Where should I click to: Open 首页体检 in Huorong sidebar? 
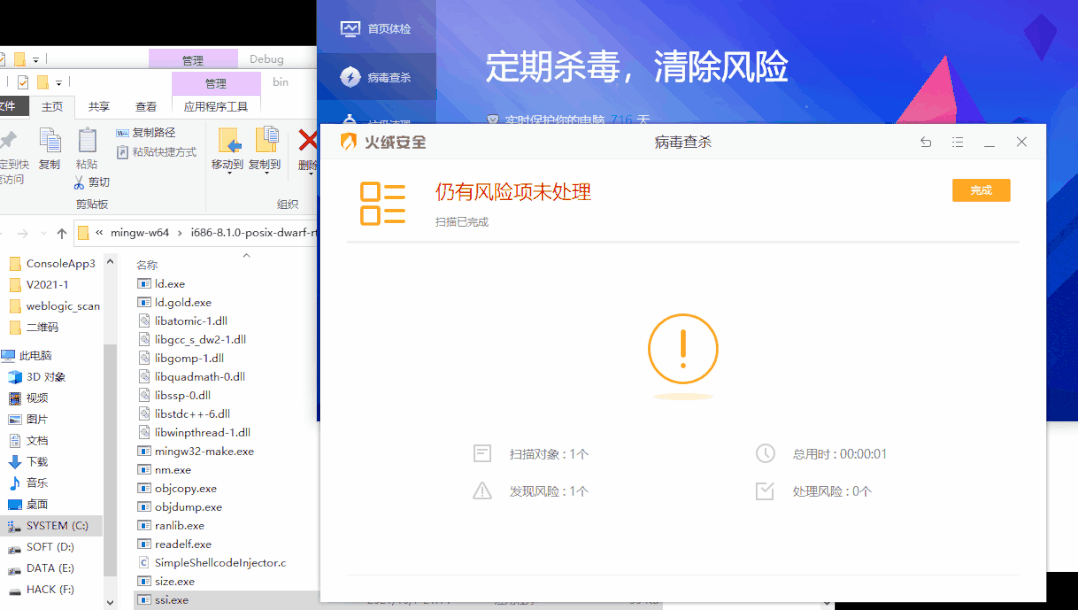pyautogui.click(x=376, y=29)
